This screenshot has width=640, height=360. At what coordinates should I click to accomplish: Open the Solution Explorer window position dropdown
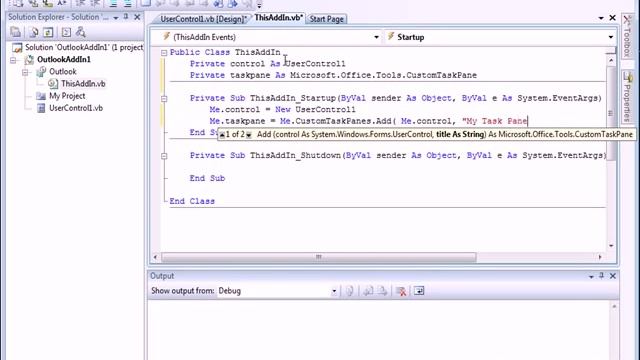tap(116, 18)
